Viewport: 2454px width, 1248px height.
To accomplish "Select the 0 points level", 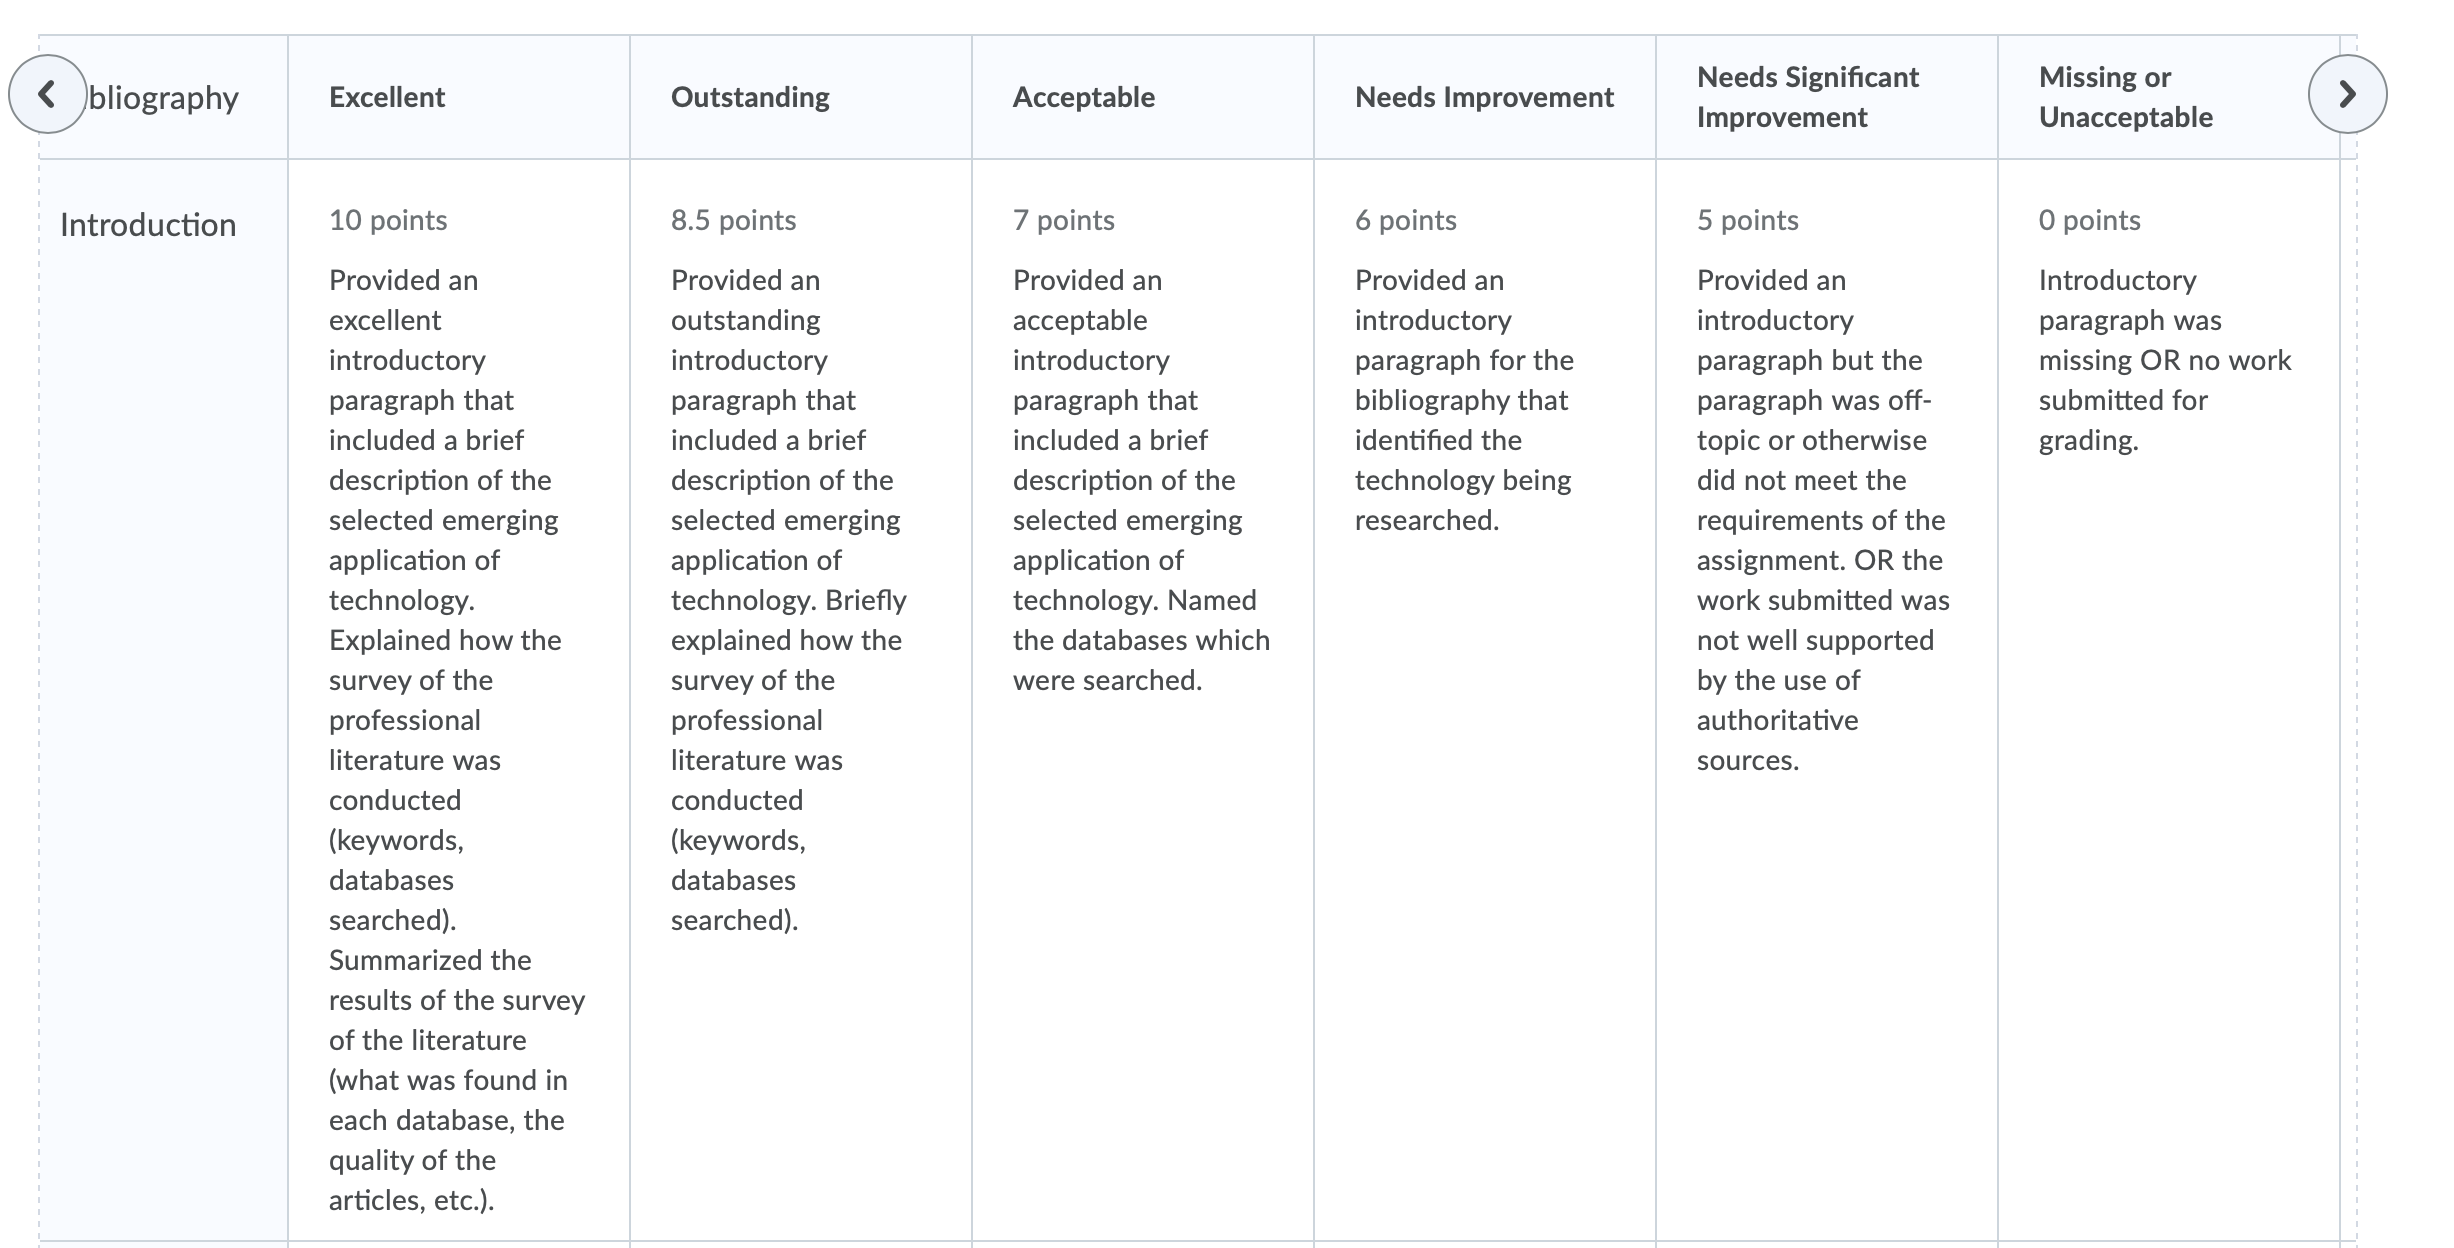I will point(2089,220).
